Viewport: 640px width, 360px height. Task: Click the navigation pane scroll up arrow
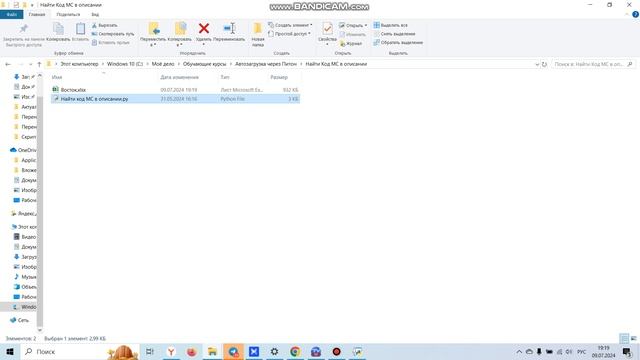pos(40,76)
